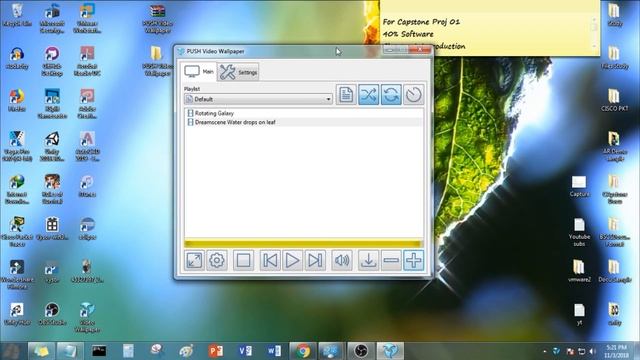Open the command prompt taskbar icon
Image resolution: width=640 pixels, height=360 pixels.
coord(99,351)
